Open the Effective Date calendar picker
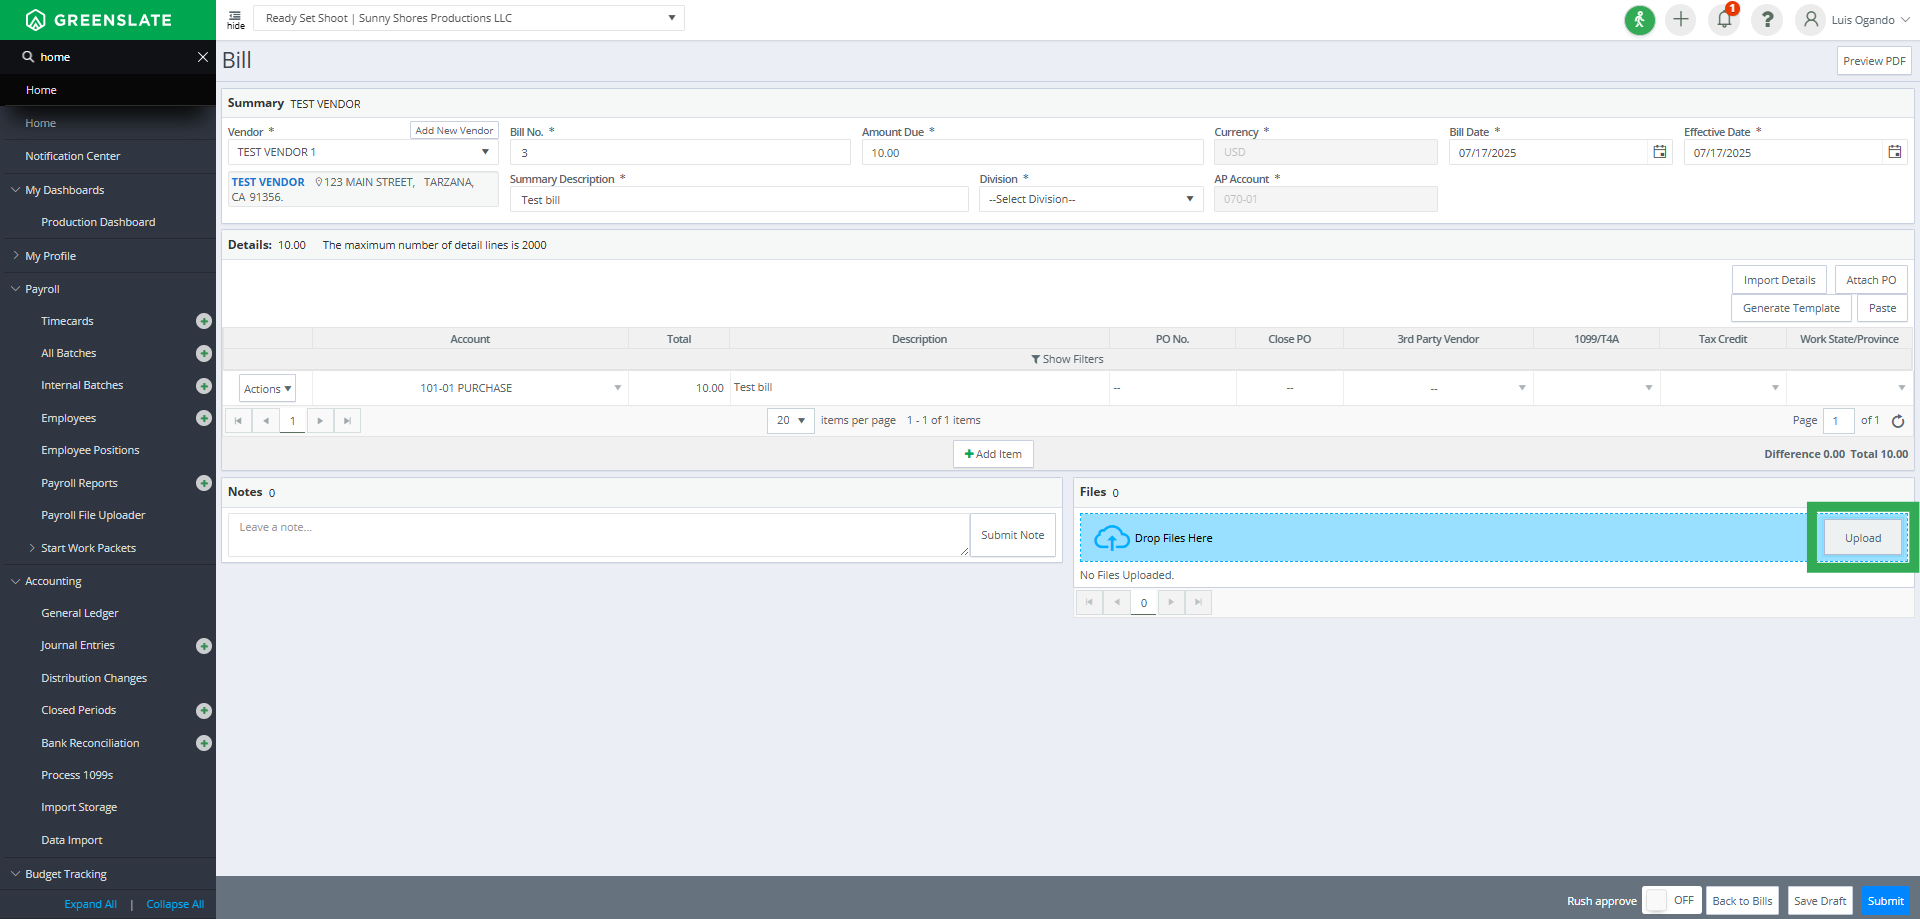The width and height of the screenshot is (1920, 919). pyautogui.click(x=1894, y=152)
